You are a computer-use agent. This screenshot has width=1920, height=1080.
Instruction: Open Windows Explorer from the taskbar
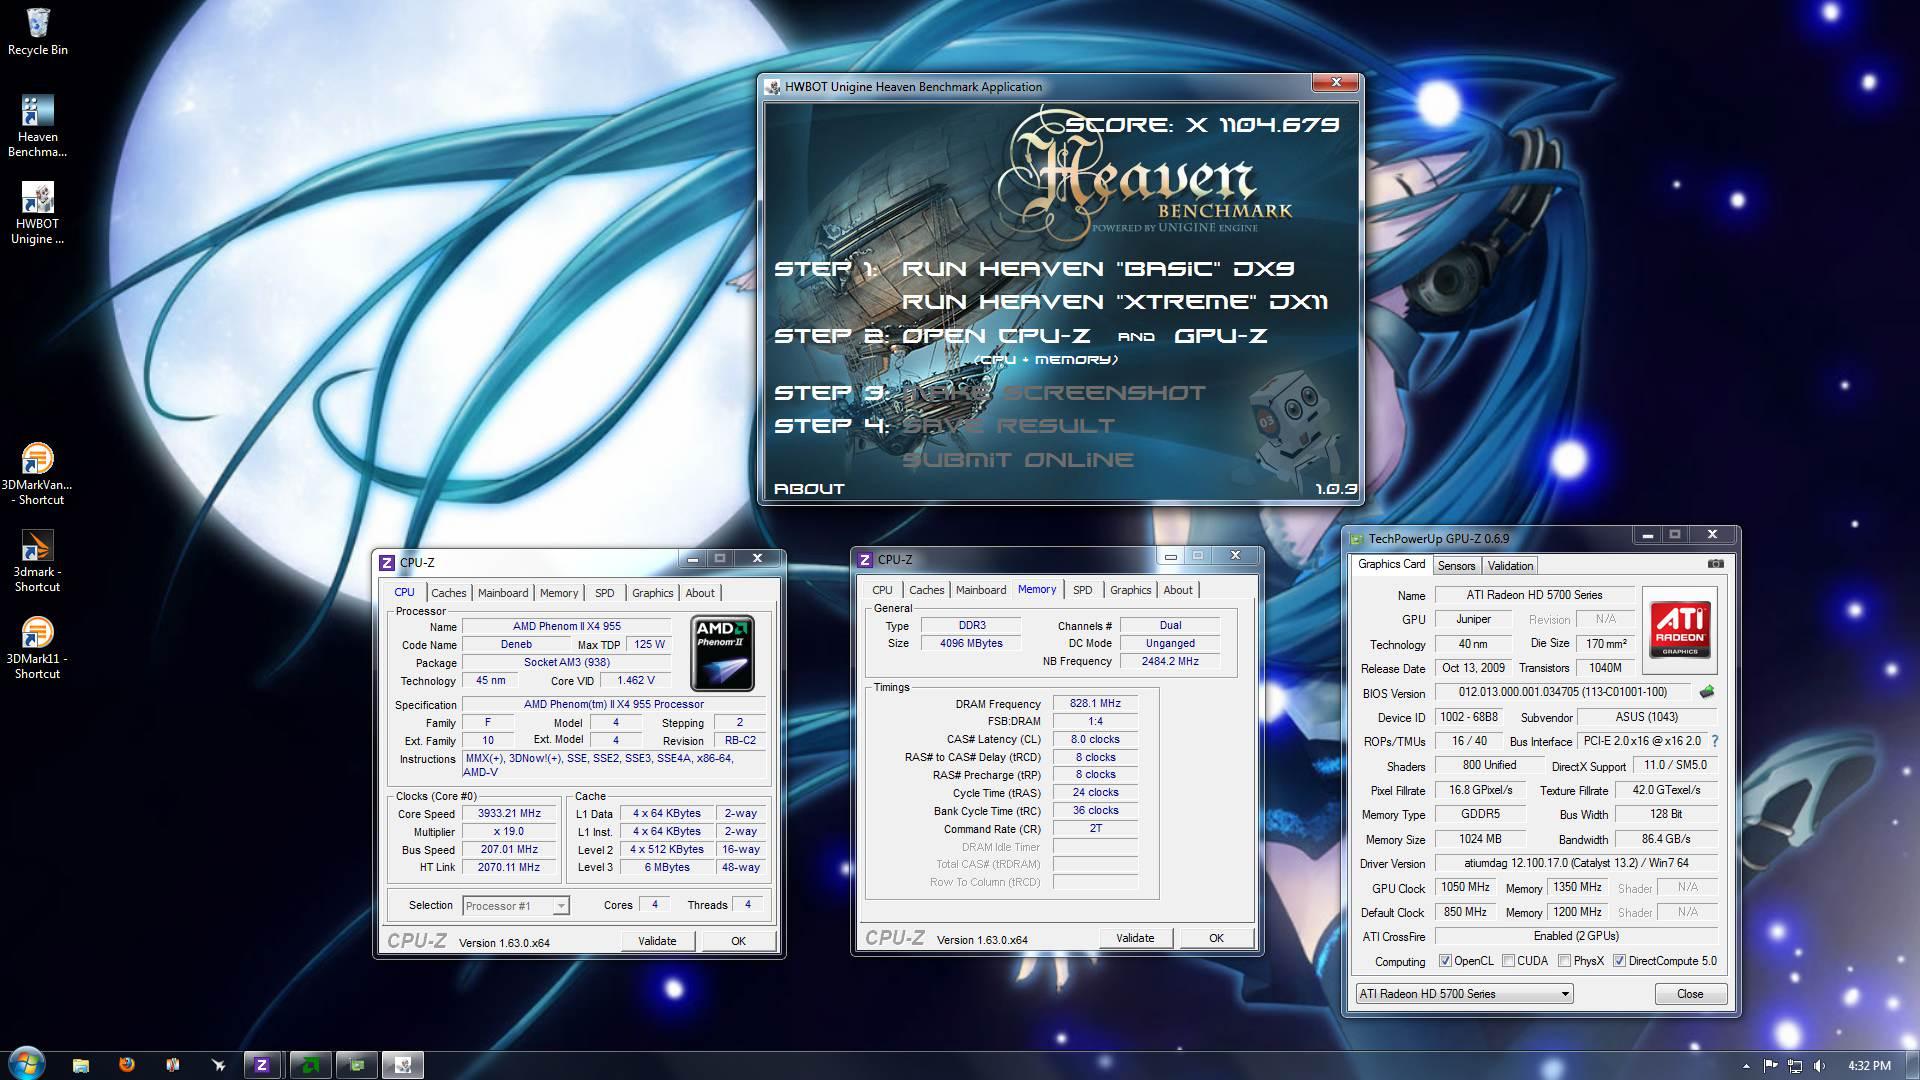click(81, 1065)
